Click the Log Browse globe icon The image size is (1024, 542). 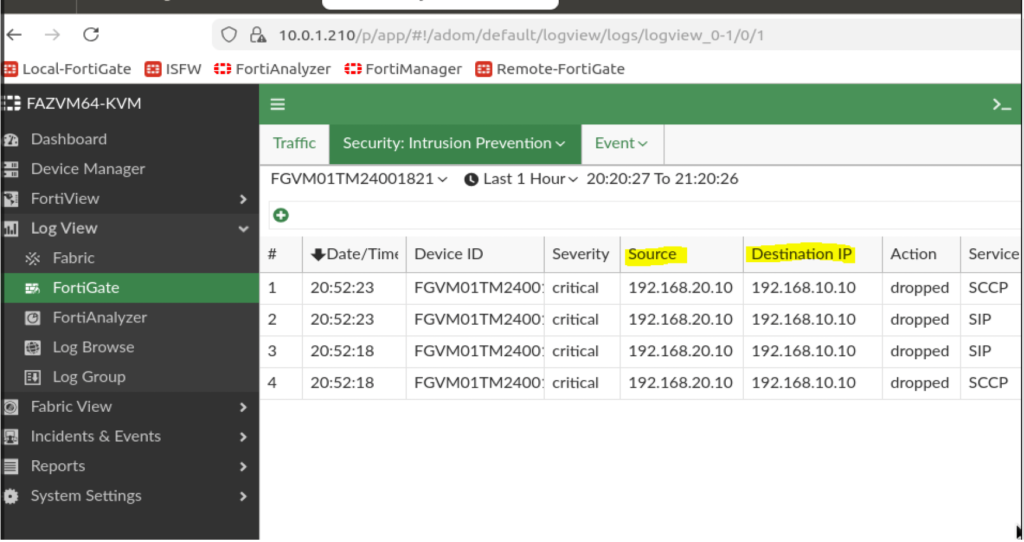click(x=33, y=347)
